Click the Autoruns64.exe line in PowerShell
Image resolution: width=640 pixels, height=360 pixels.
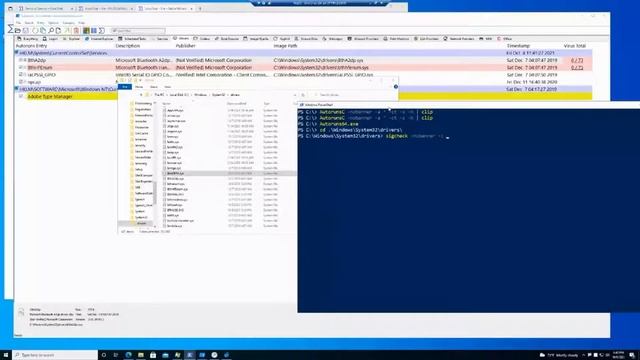point(339,124)
